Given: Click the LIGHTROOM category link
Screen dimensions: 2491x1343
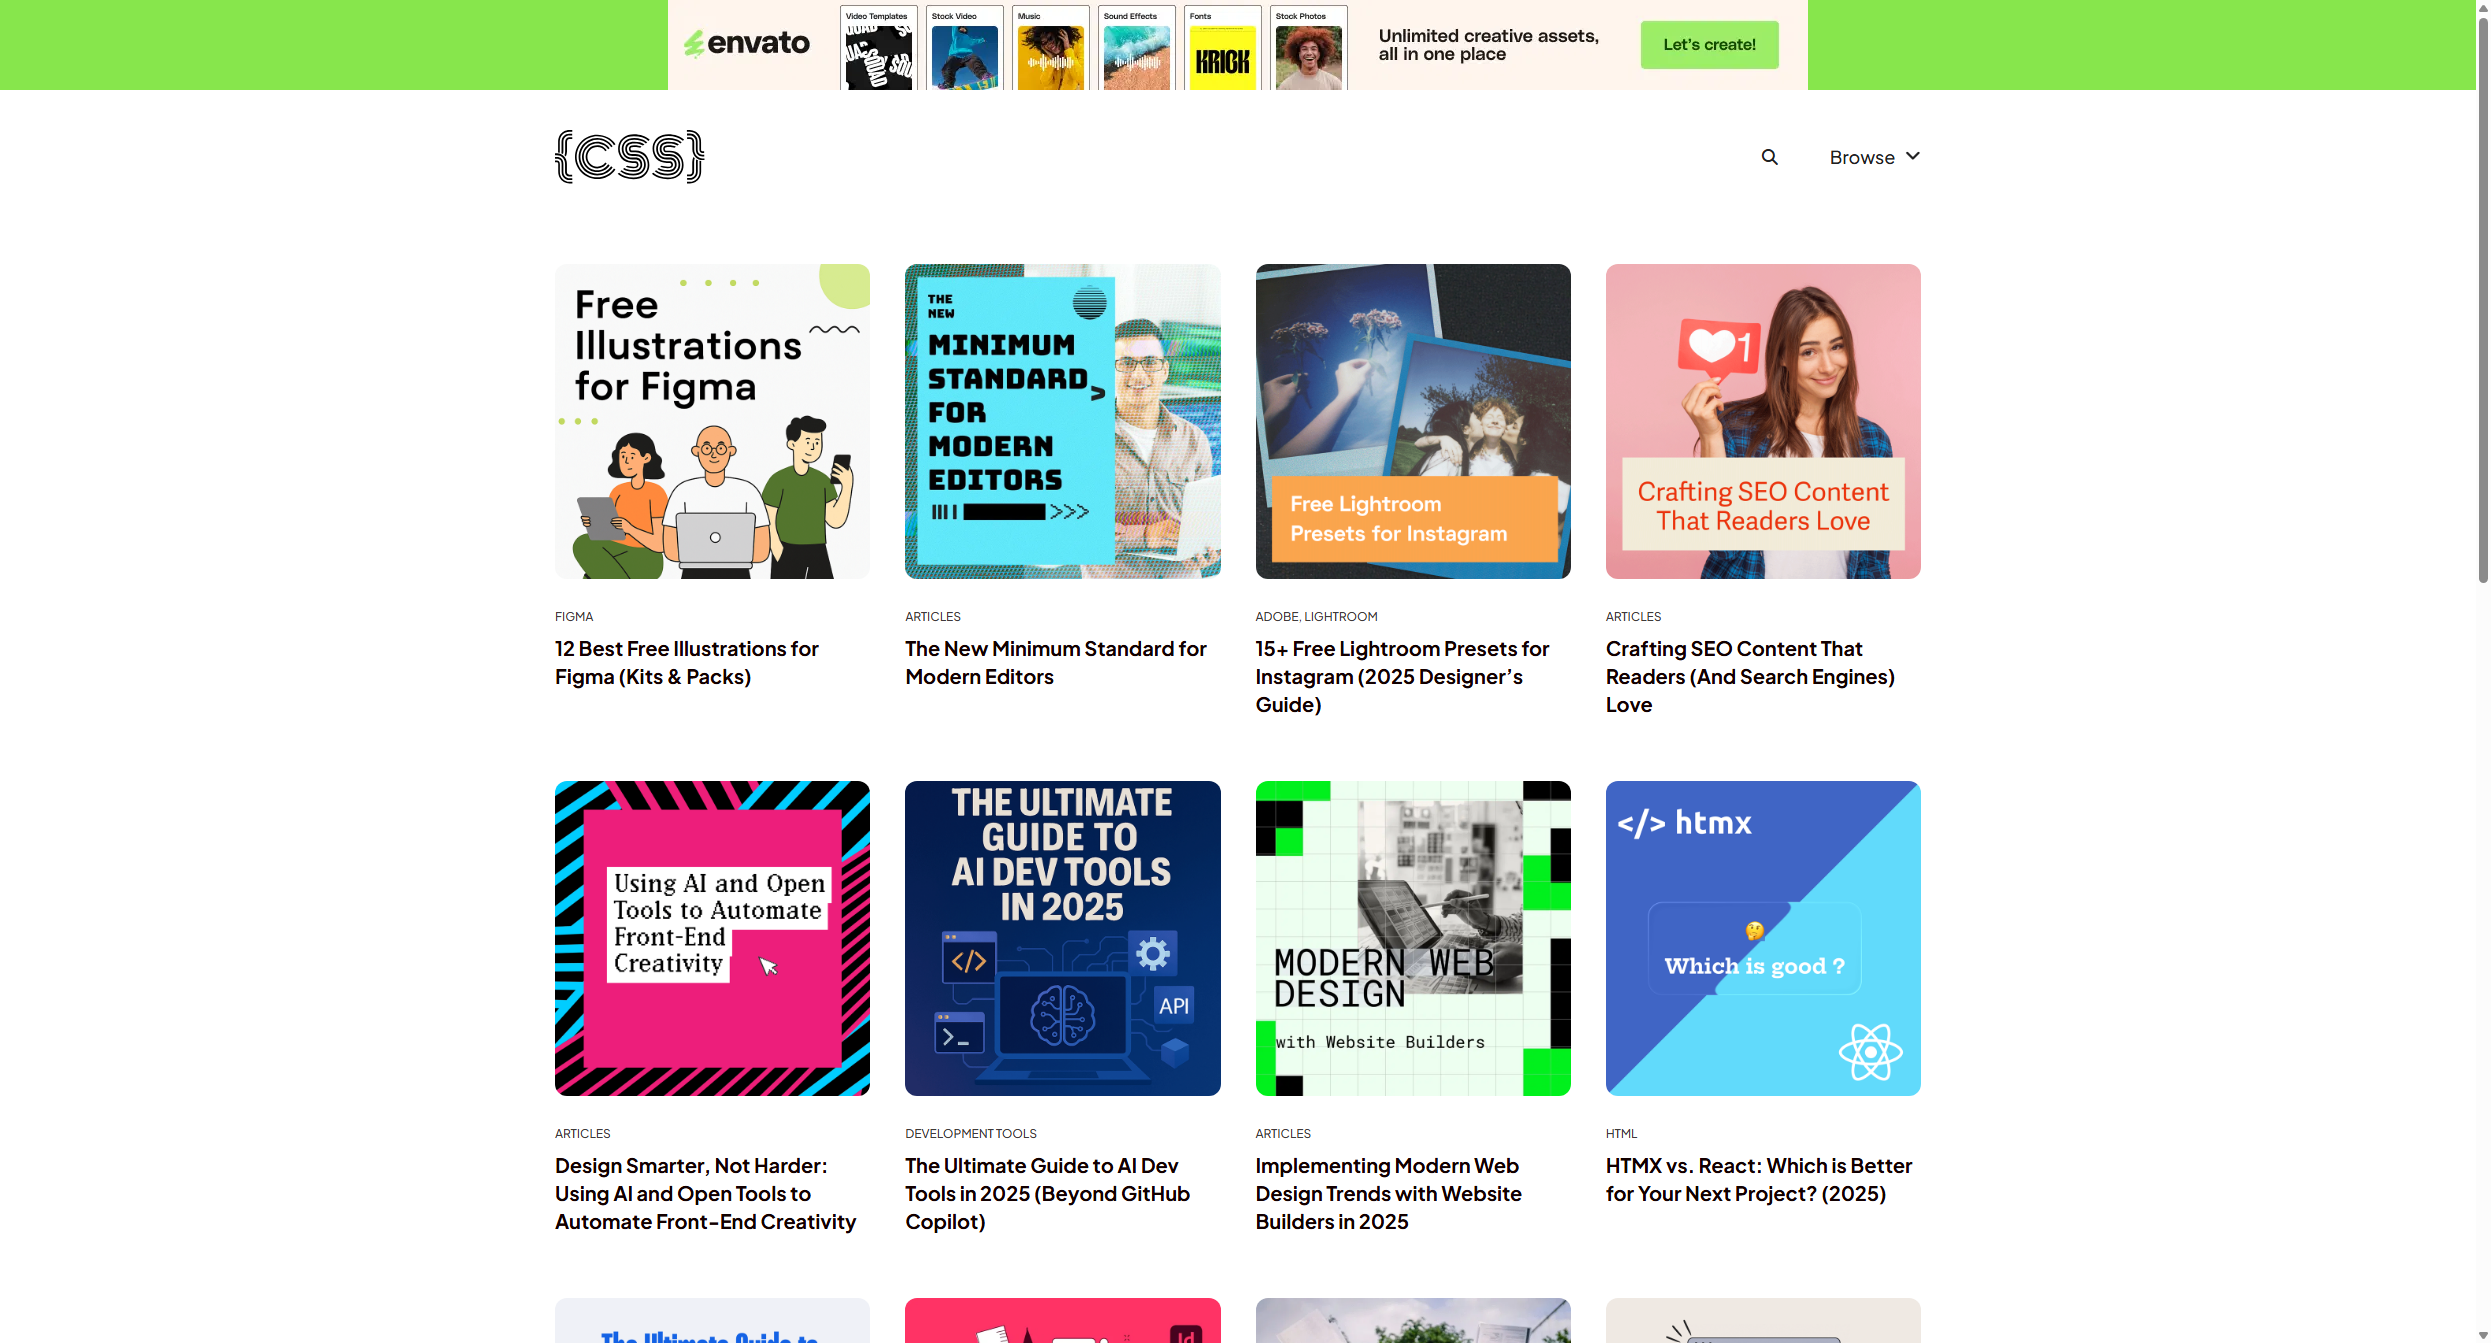Looking at the screenshot, I should (x=1340, y=617).
